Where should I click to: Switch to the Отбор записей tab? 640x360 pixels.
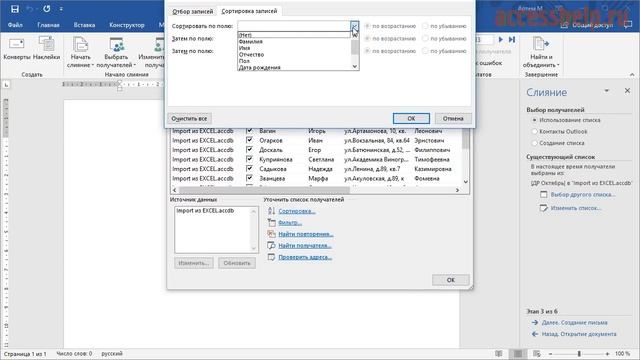click(193, 11)
